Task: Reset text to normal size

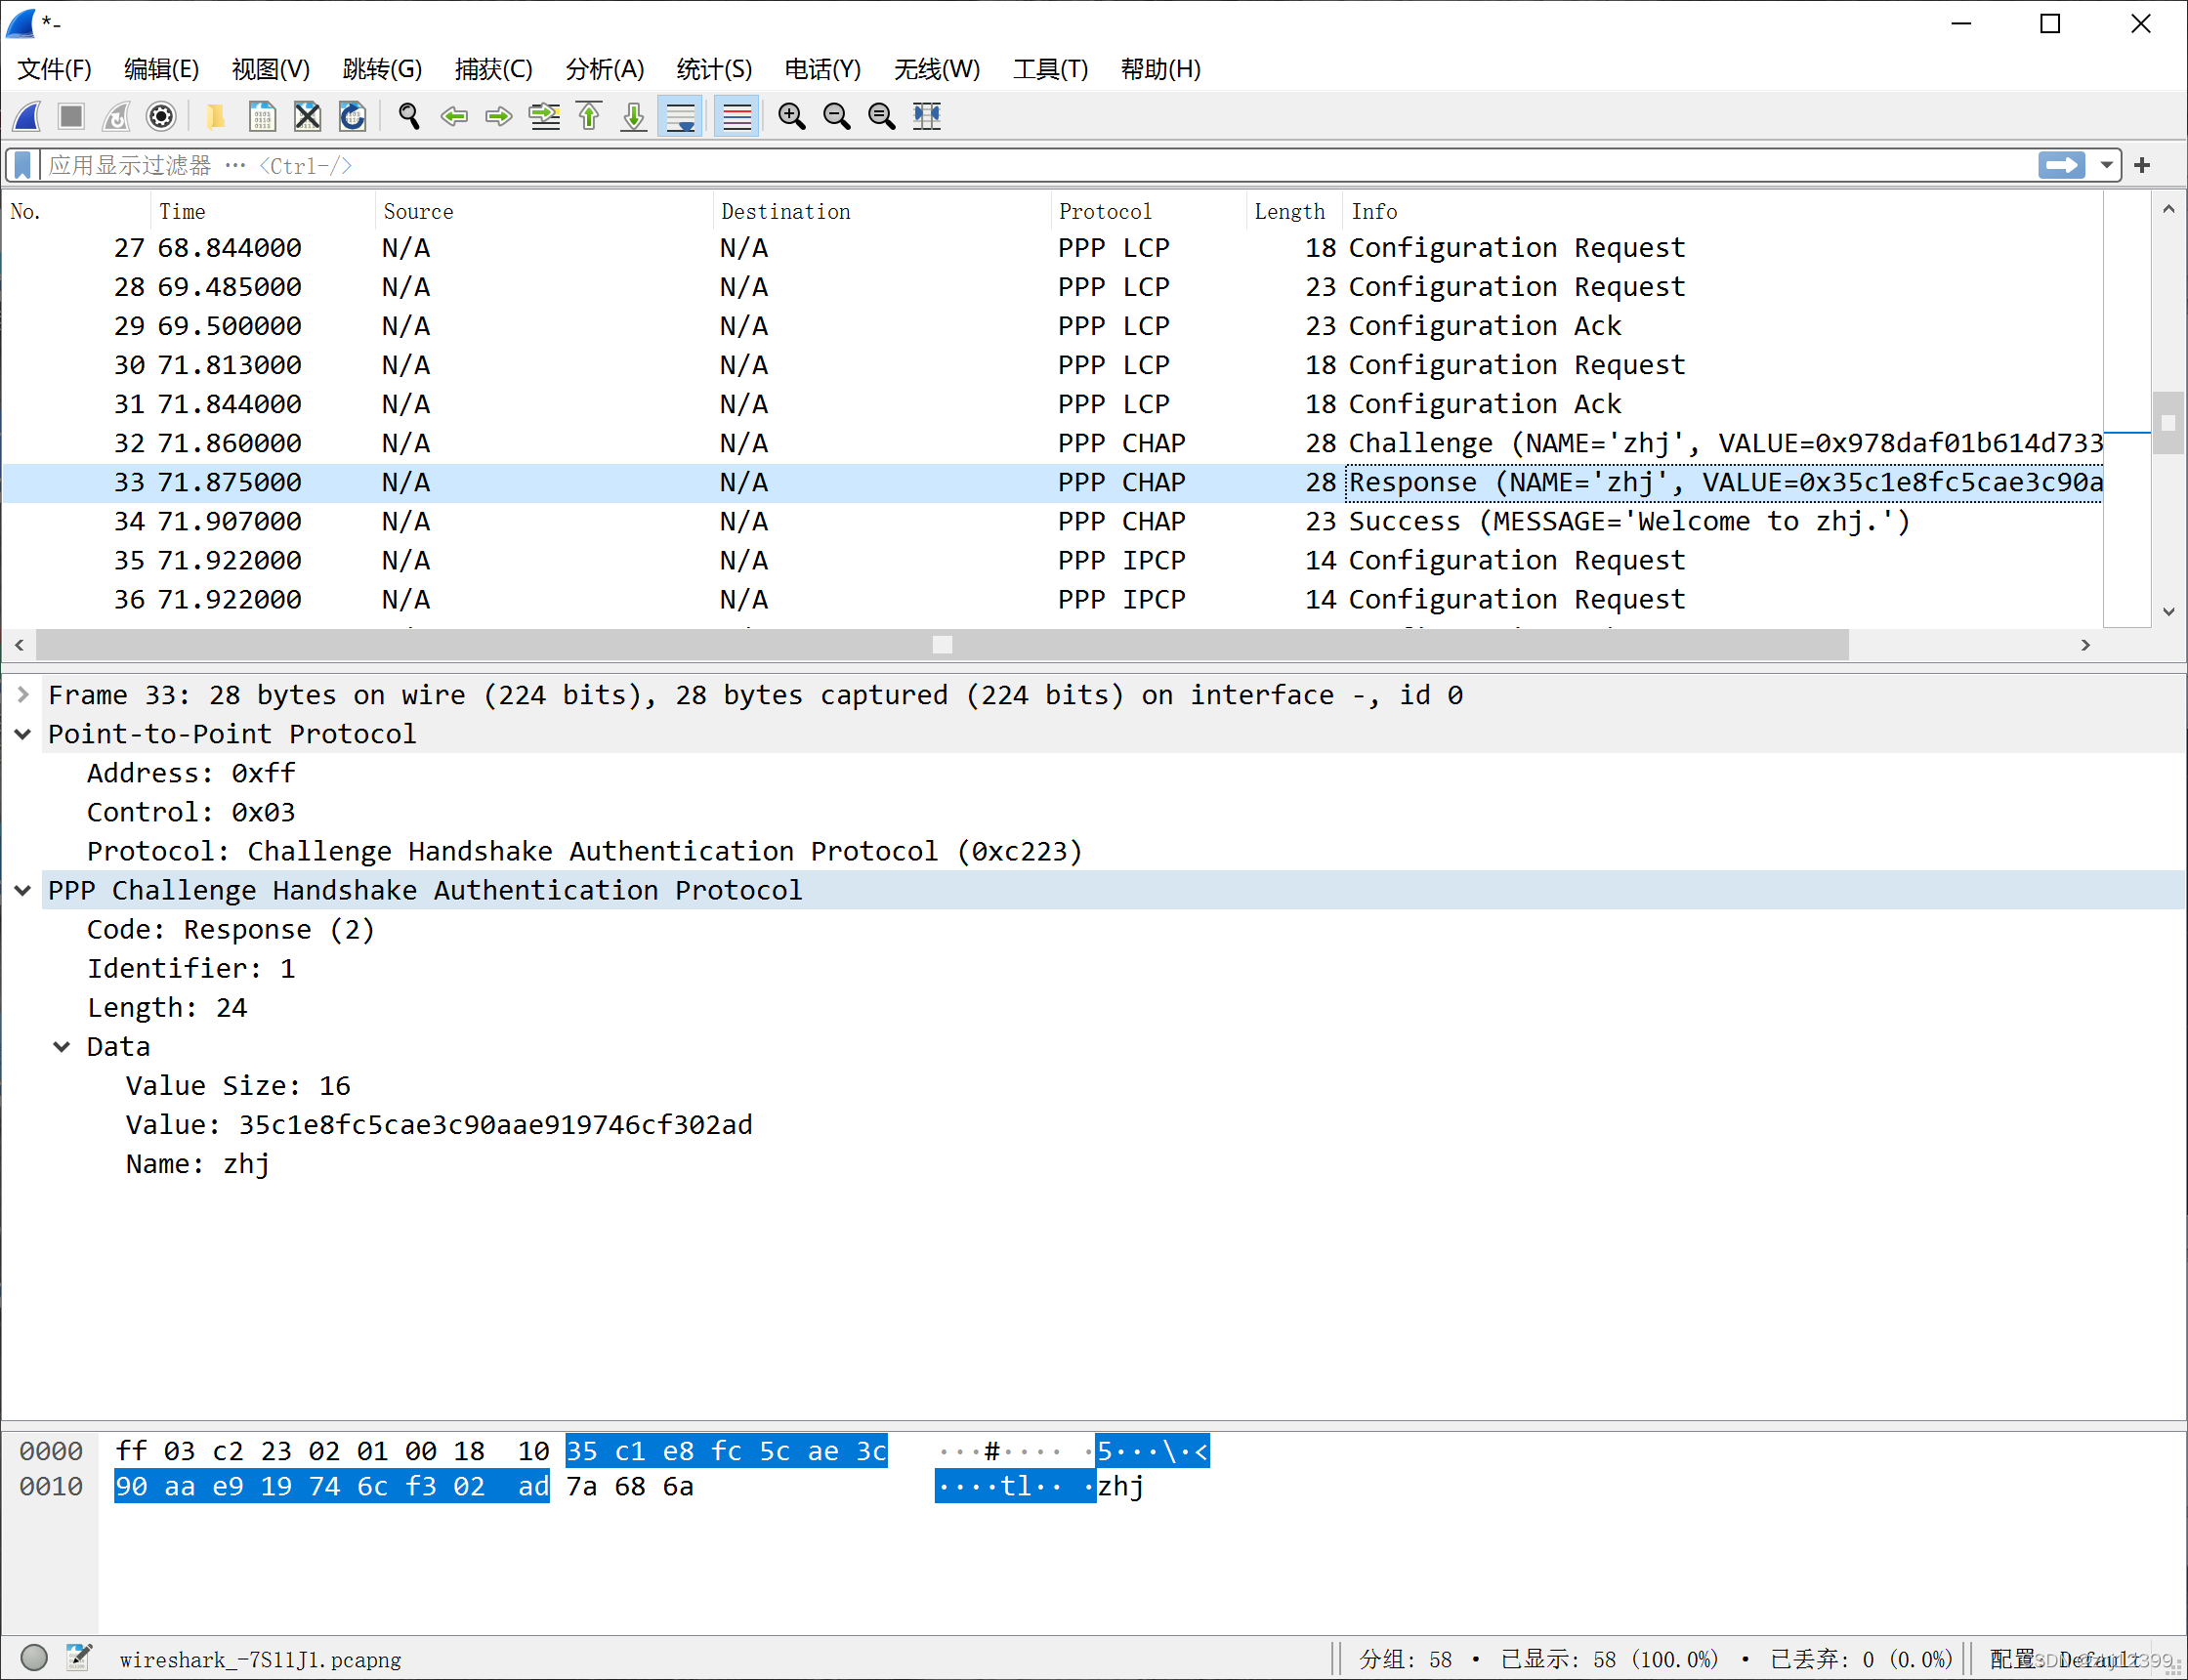Action: [881, 116]
